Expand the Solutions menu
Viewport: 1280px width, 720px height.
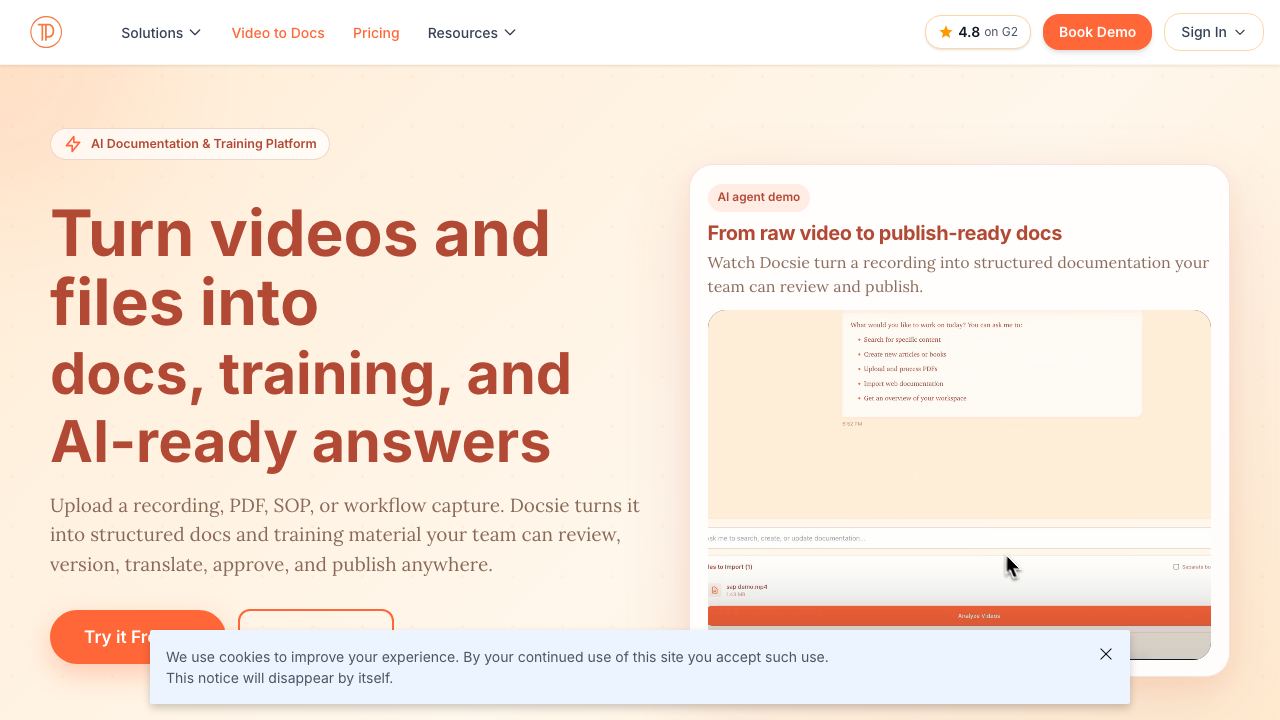[x=161, y=33]
